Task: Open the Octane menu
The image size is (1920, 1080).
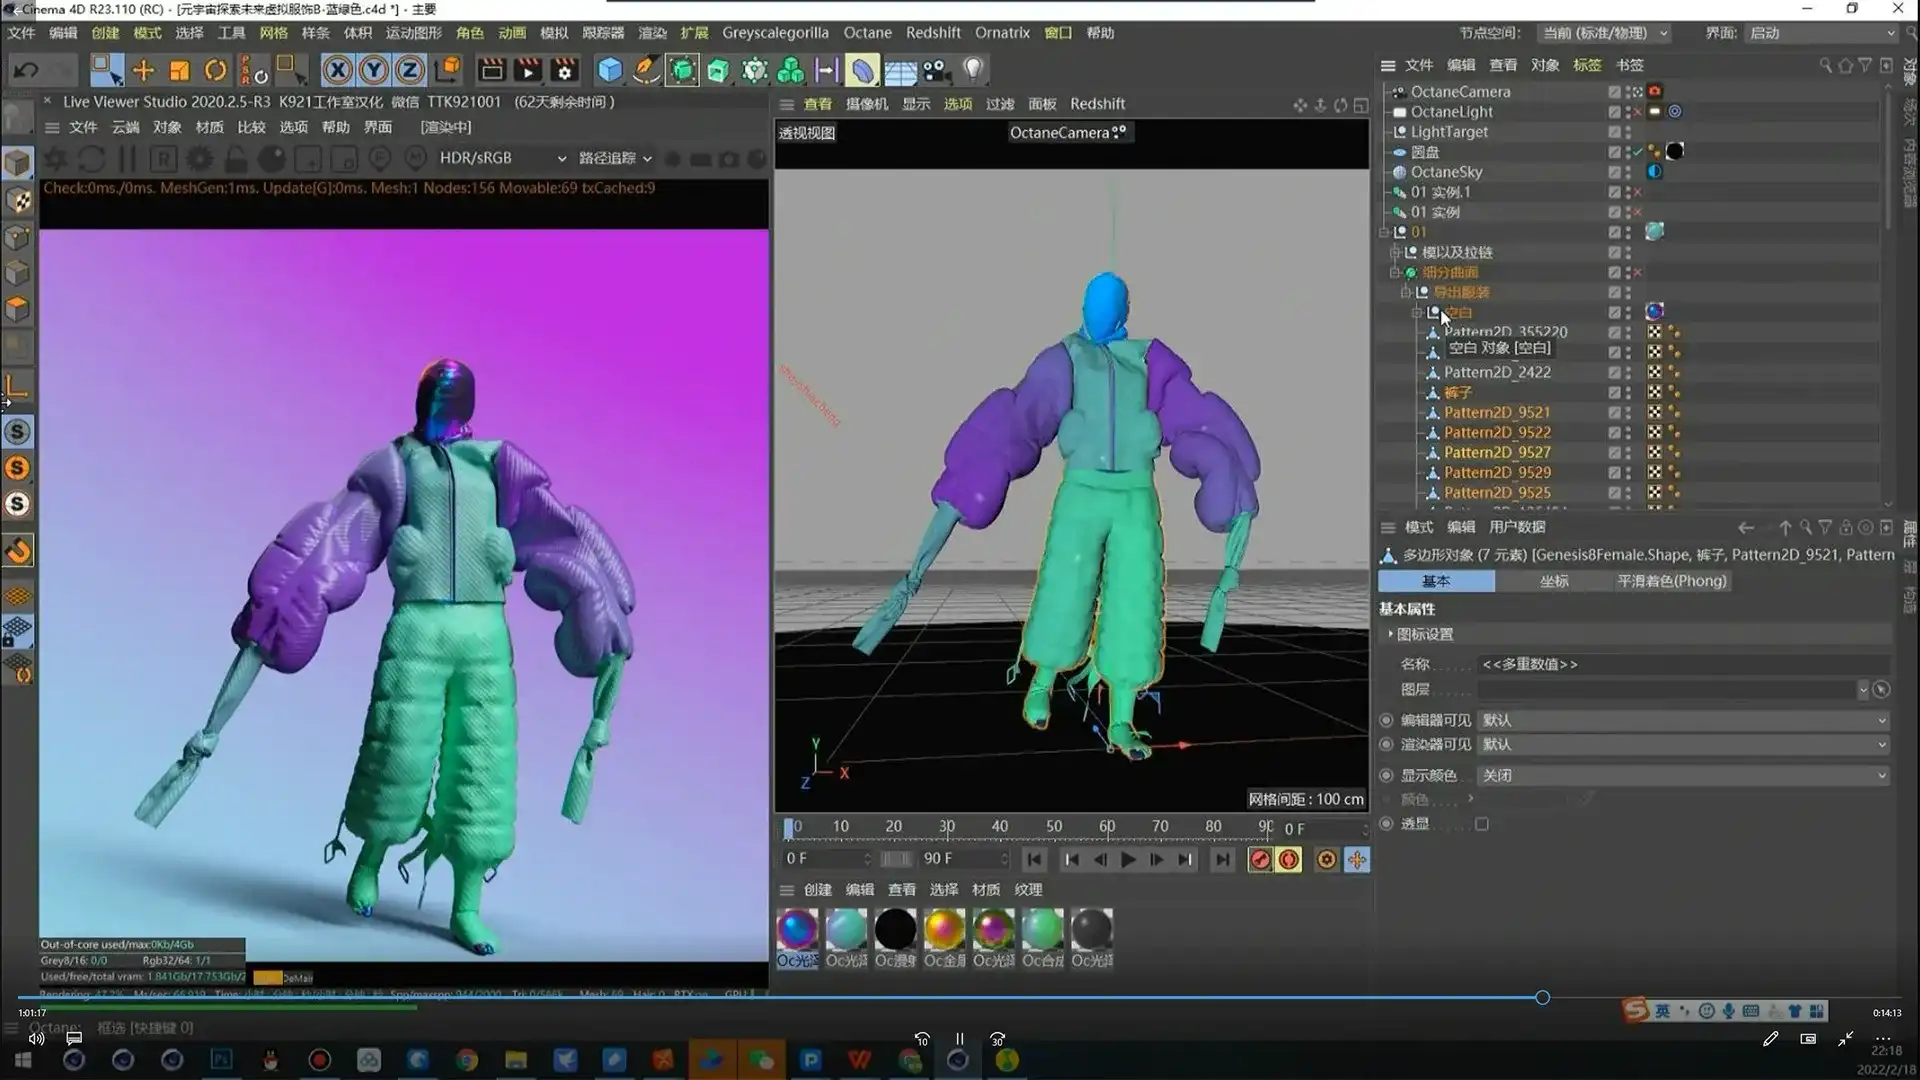Action: click(x=867, y=33)
